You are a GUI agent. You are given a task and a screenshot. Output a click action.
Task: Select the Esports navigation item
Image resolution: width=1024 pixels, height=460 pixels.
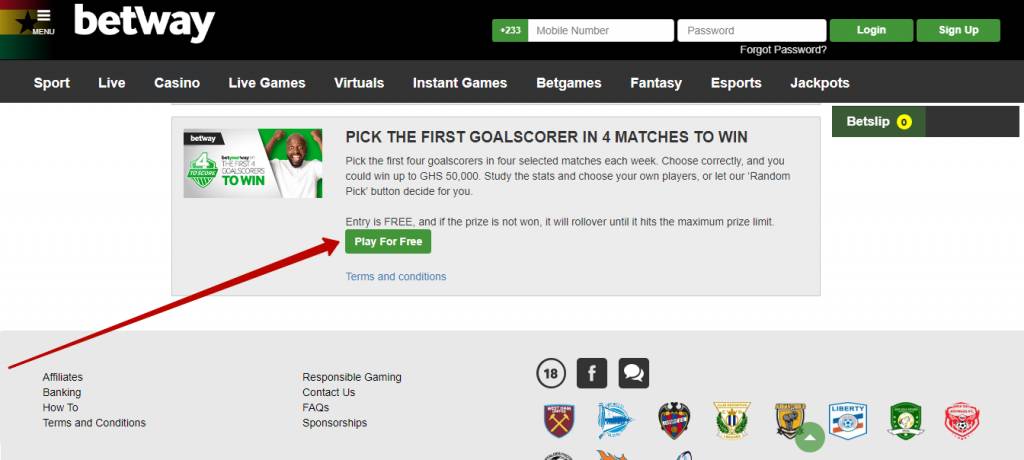point(736,83)
